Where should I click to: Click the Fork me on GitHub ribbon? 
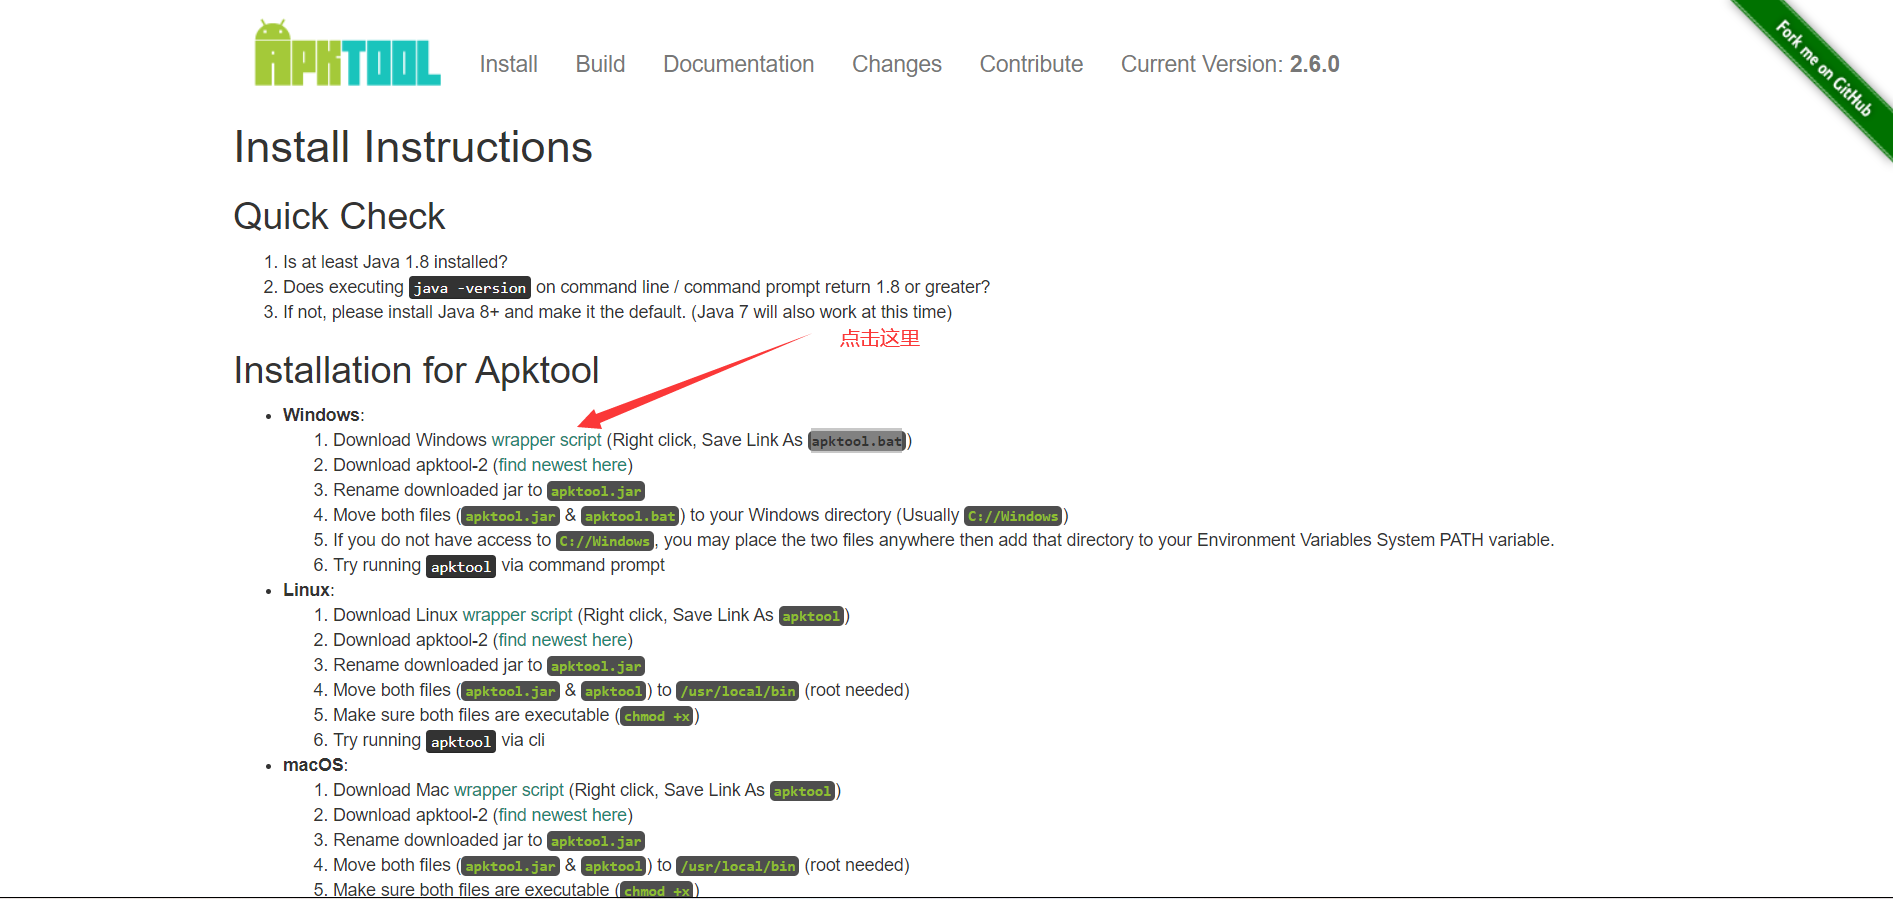[1822, 70]
